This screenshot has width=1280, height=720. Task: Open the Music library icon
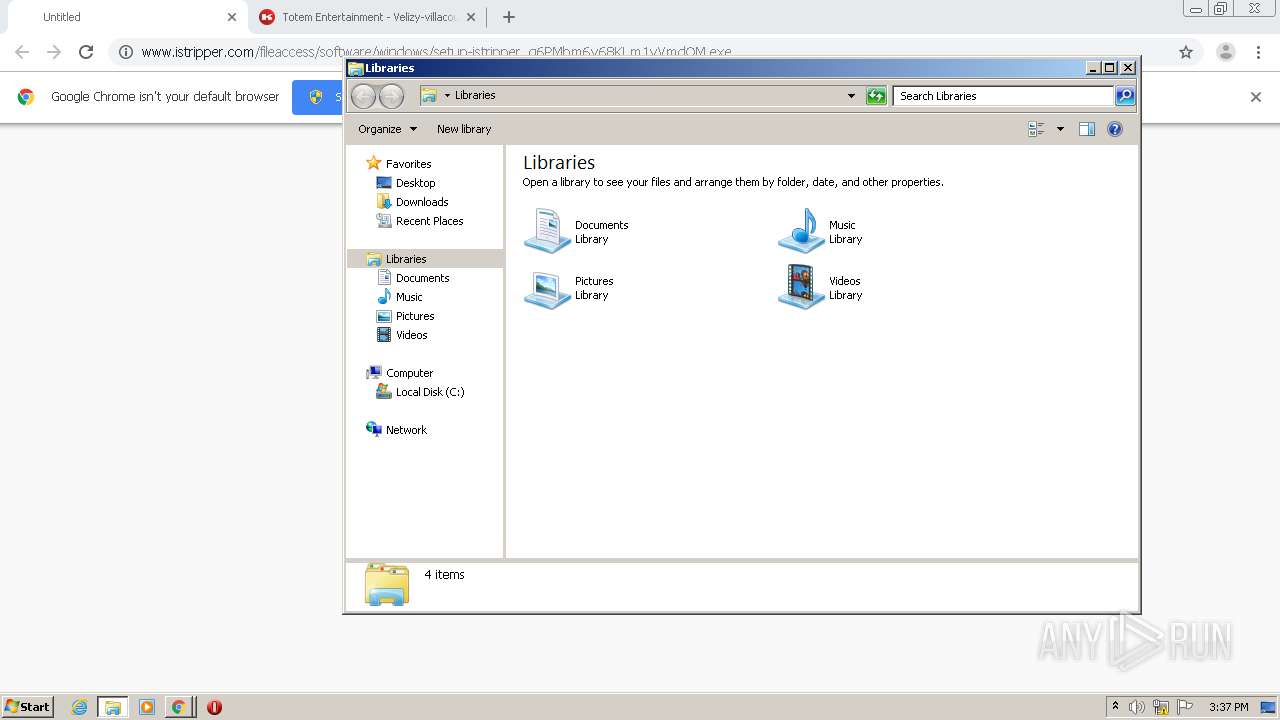801,231
